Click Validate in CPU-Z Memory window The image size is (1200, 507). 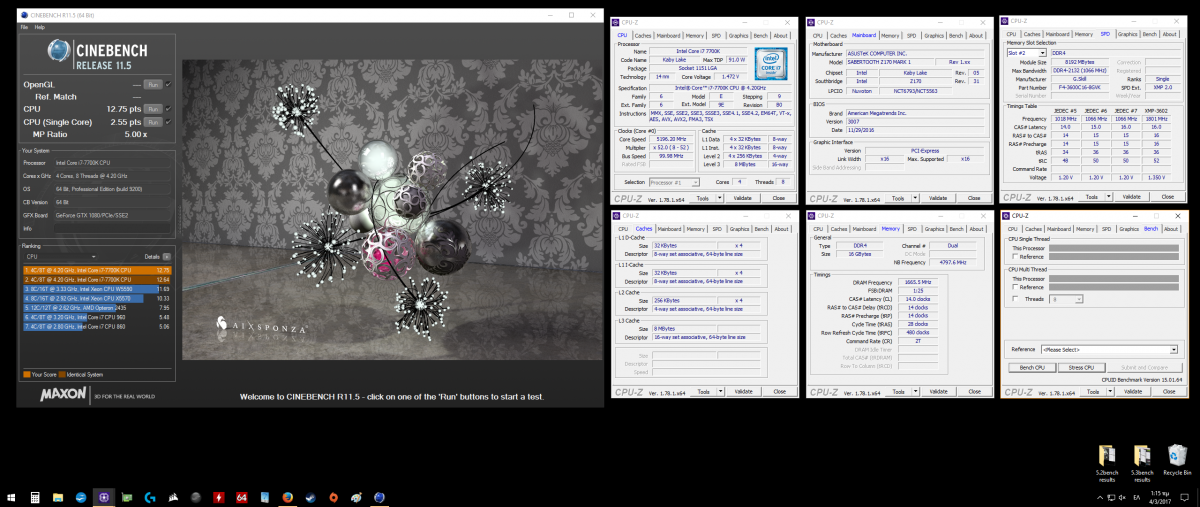pos(938,392)
